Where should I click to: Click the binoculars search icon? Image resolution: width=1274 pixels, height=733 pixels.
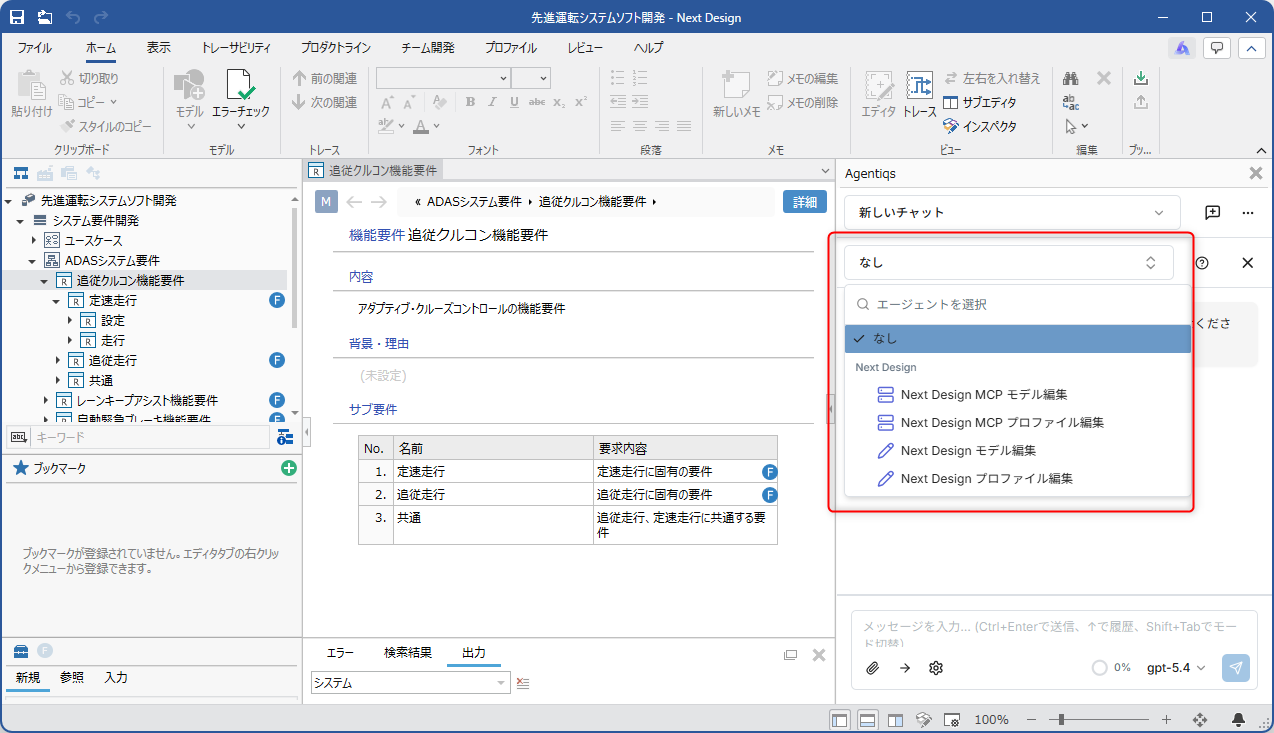click(1071, 78)
